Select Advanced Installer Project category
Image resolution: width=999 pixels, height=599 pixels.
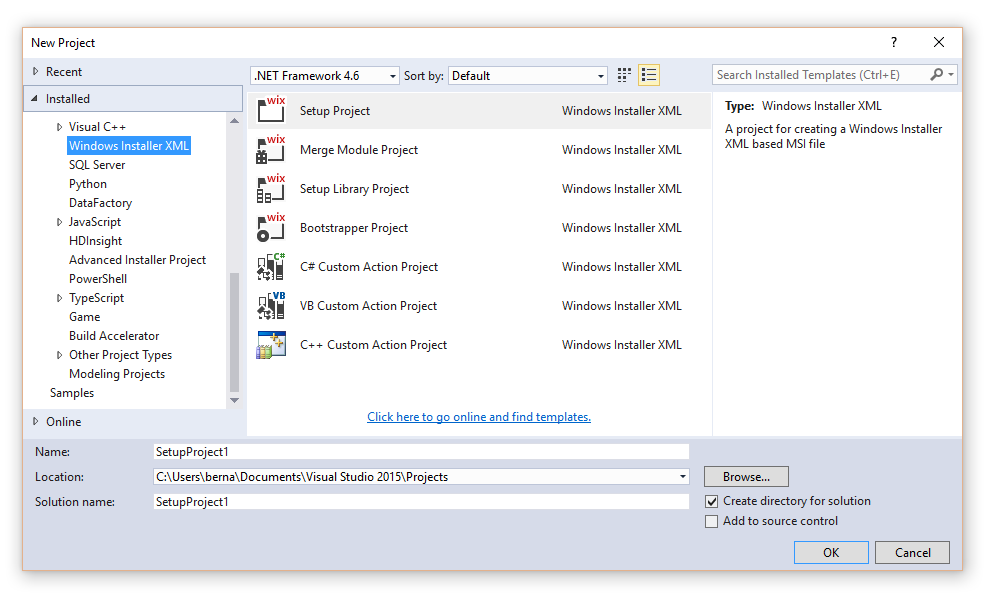(137, 260)
